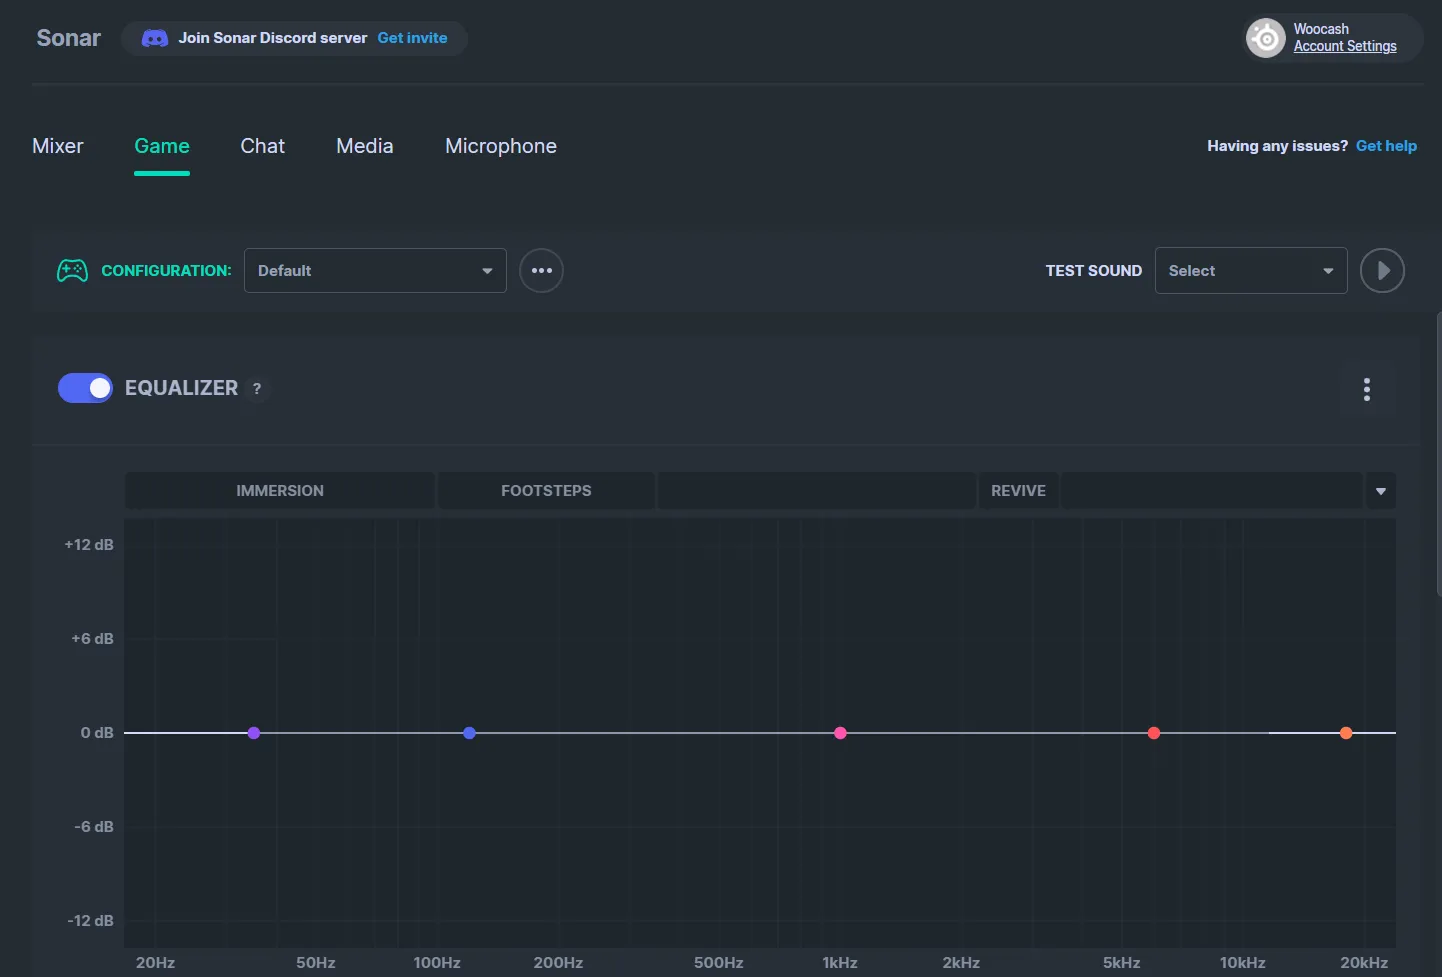Viewport: 1442px width, 977px height.
Task: Select the FOOTSTEPS frequency range
Action: (x=546, y=491)
